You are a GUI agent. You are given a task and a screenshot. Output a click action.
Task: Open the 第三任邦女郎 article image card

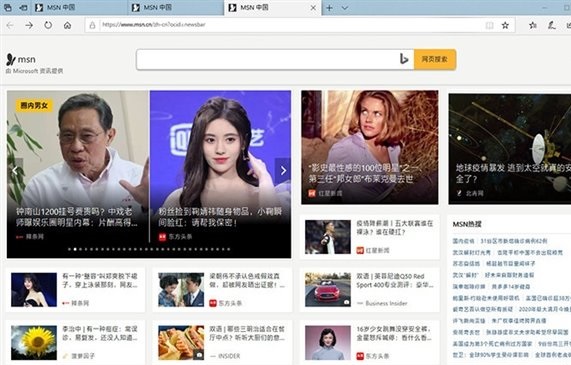370,147
